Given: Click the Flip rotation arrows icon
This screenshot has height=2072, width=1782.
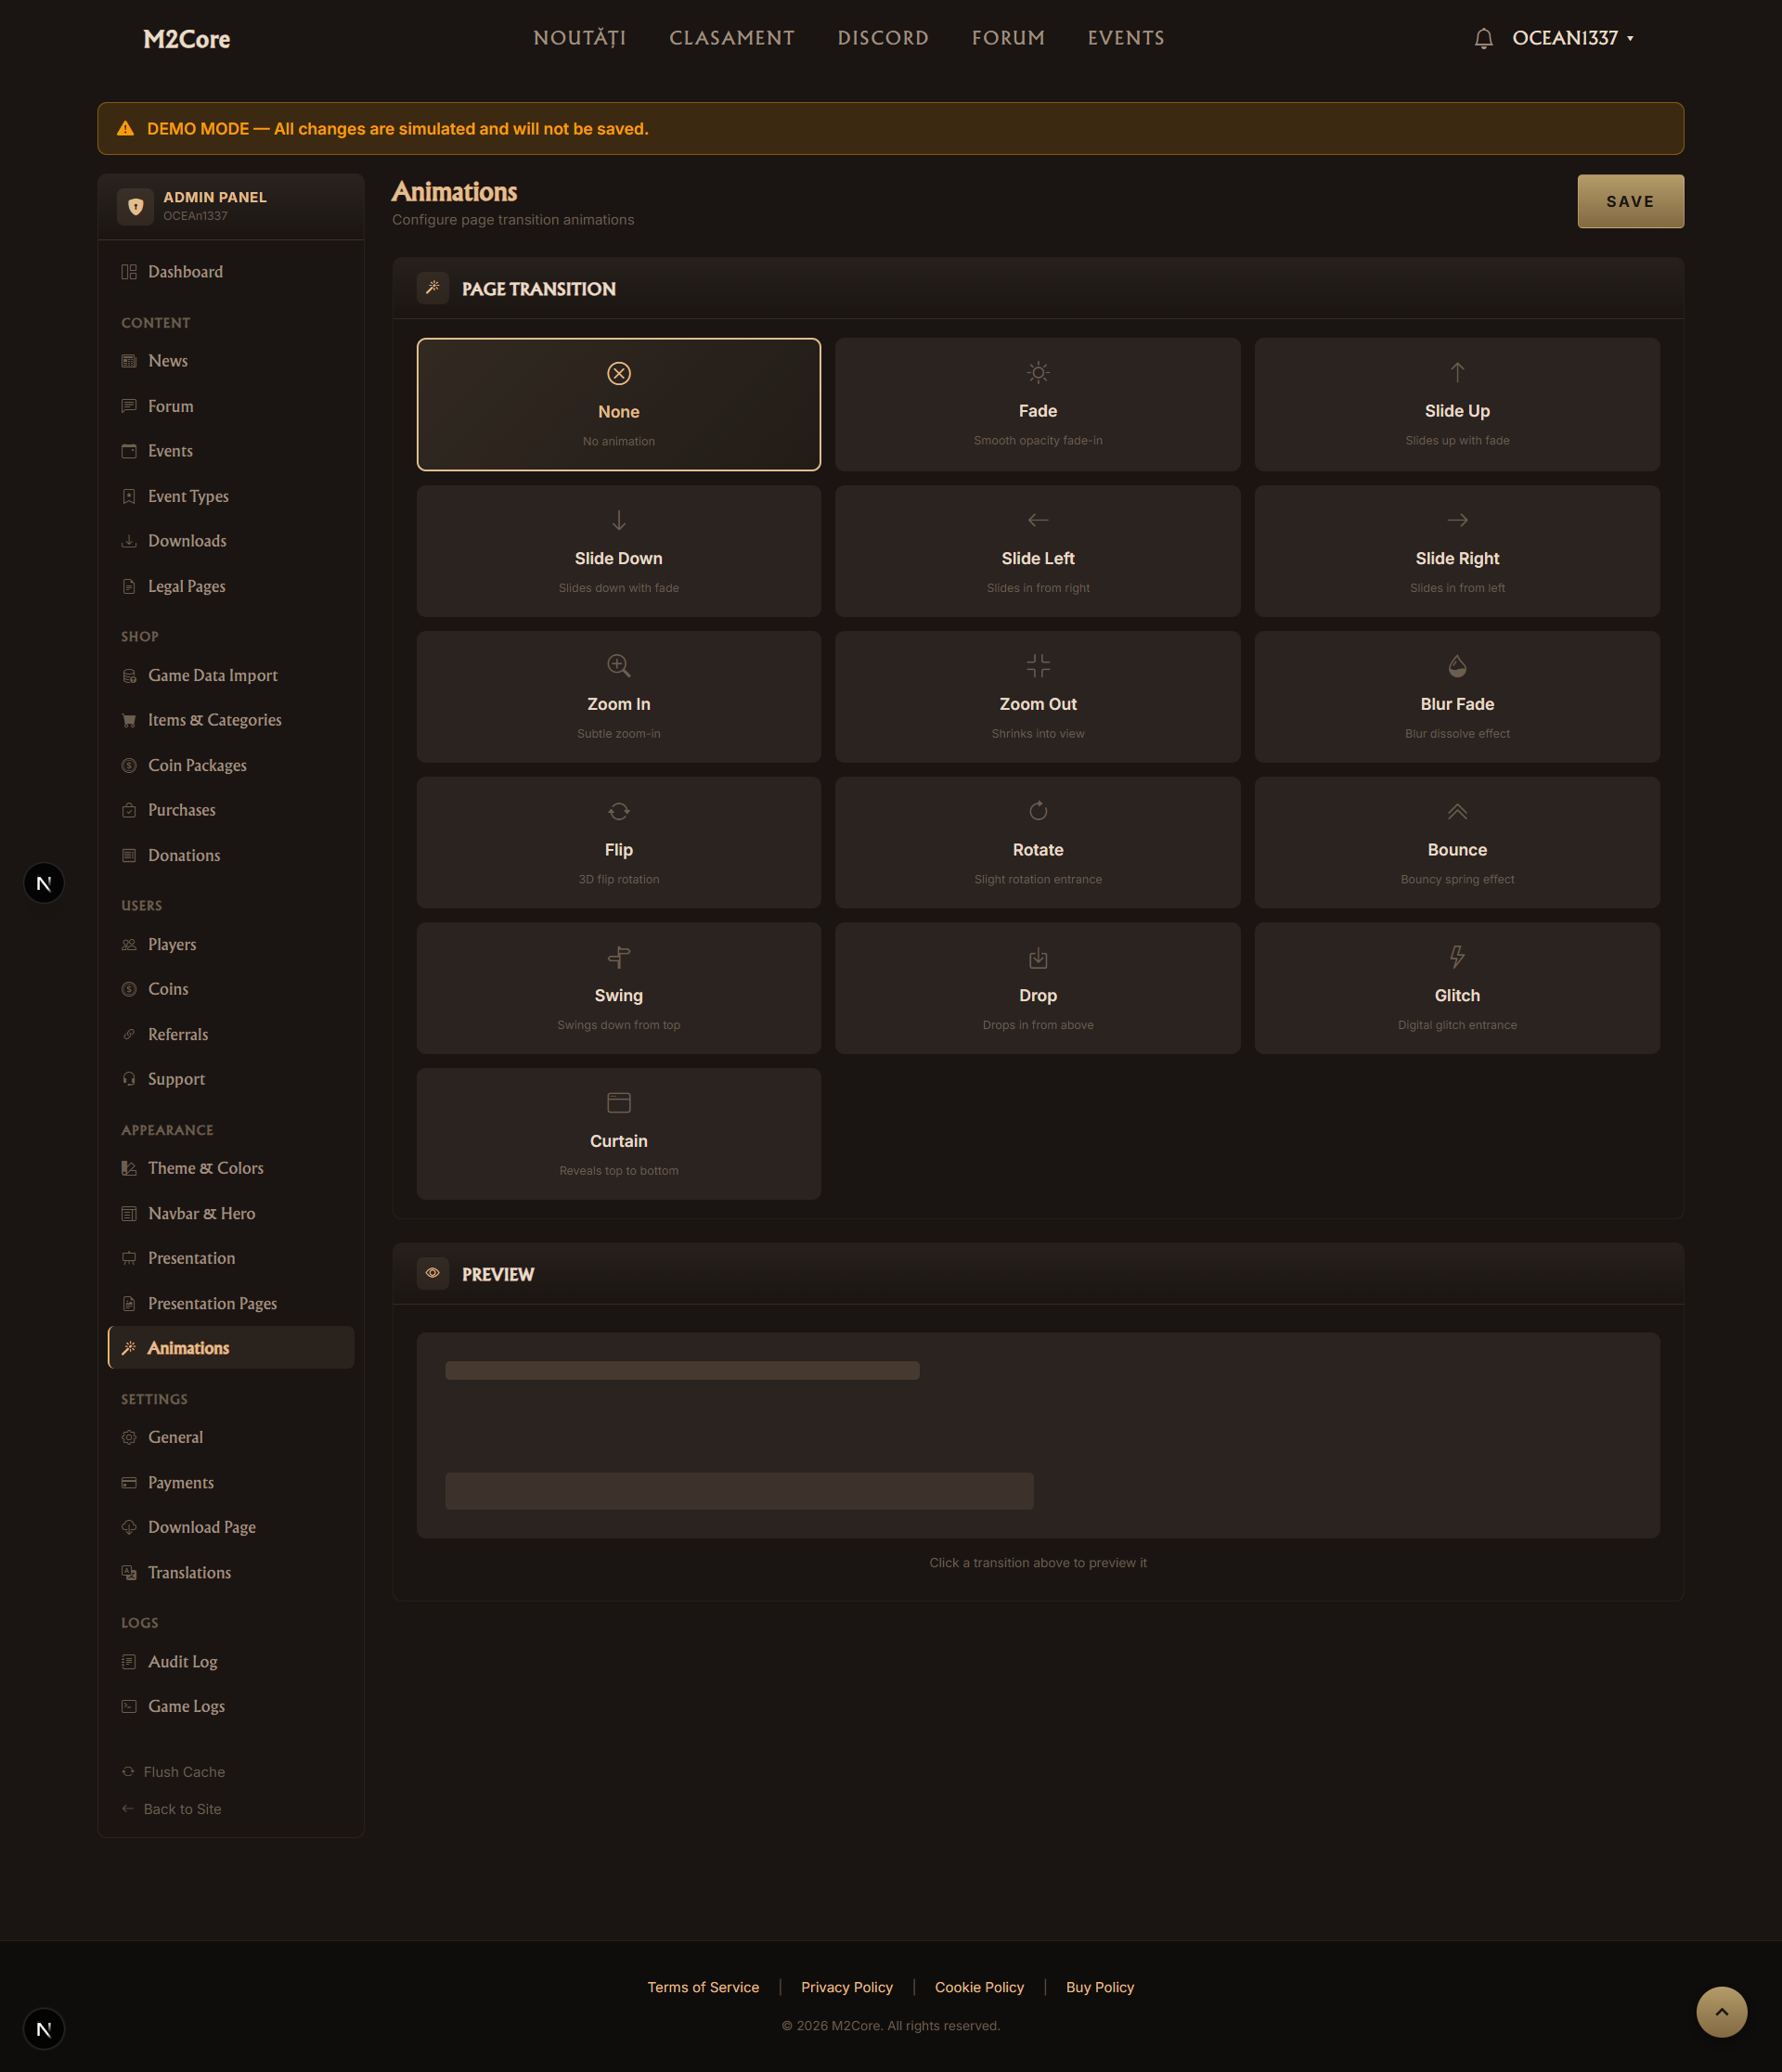Looking at the screenshot, I should tap(618, 811).
